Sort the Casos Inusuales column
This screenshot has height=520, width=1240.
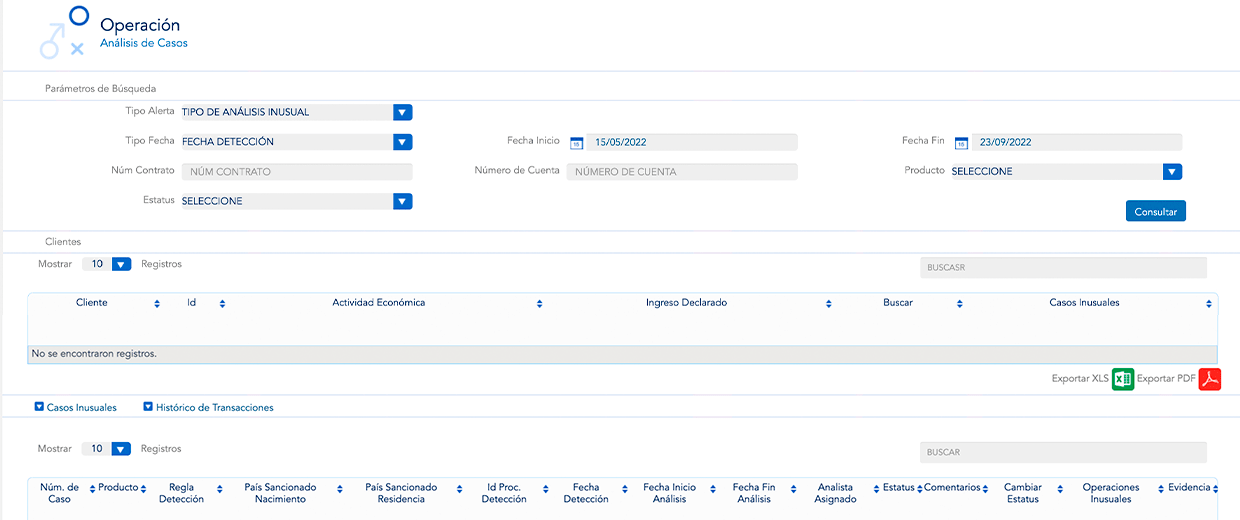[1208, 304]
